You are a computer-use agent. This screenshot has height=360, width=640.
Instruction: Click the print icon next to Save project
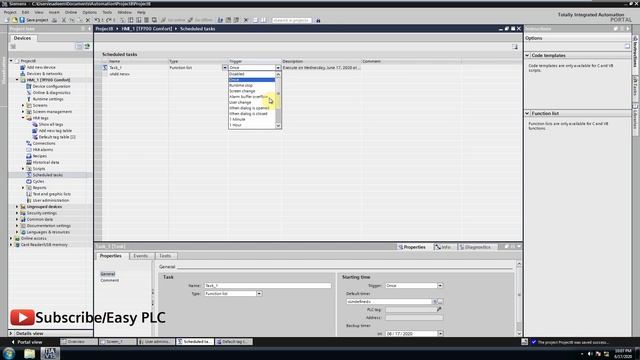(x=54, y=20)
